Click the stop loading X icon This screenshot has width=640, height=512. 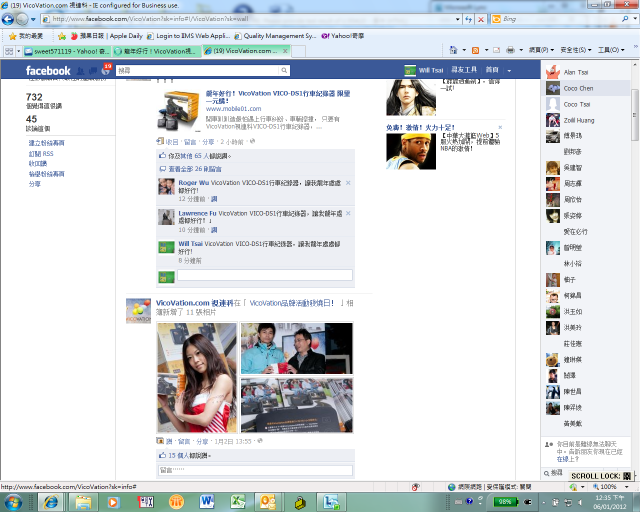pos(481,19)
